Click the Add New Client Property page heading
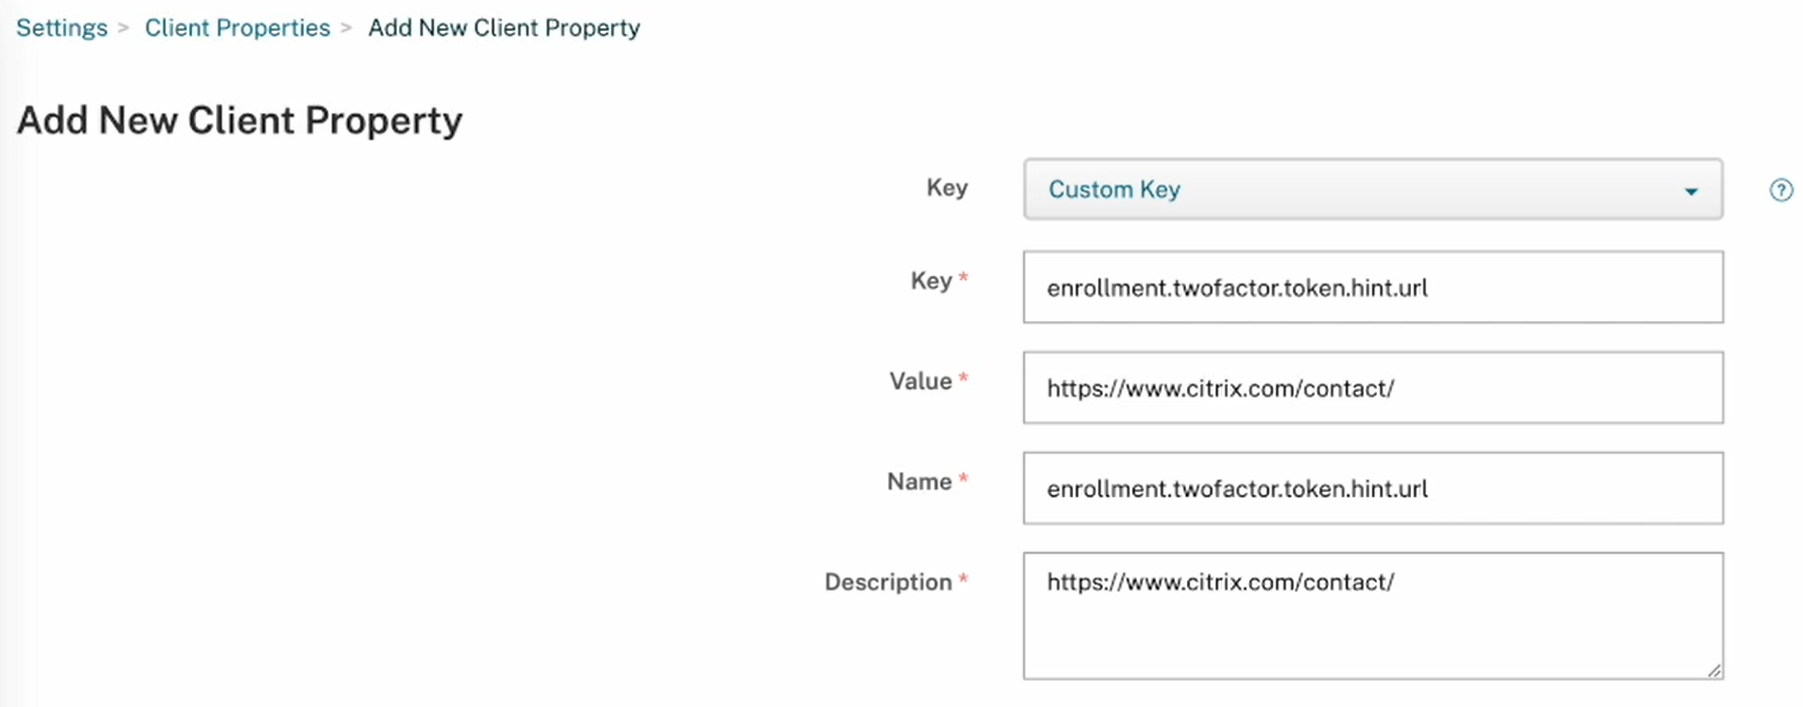 point(240,121)
